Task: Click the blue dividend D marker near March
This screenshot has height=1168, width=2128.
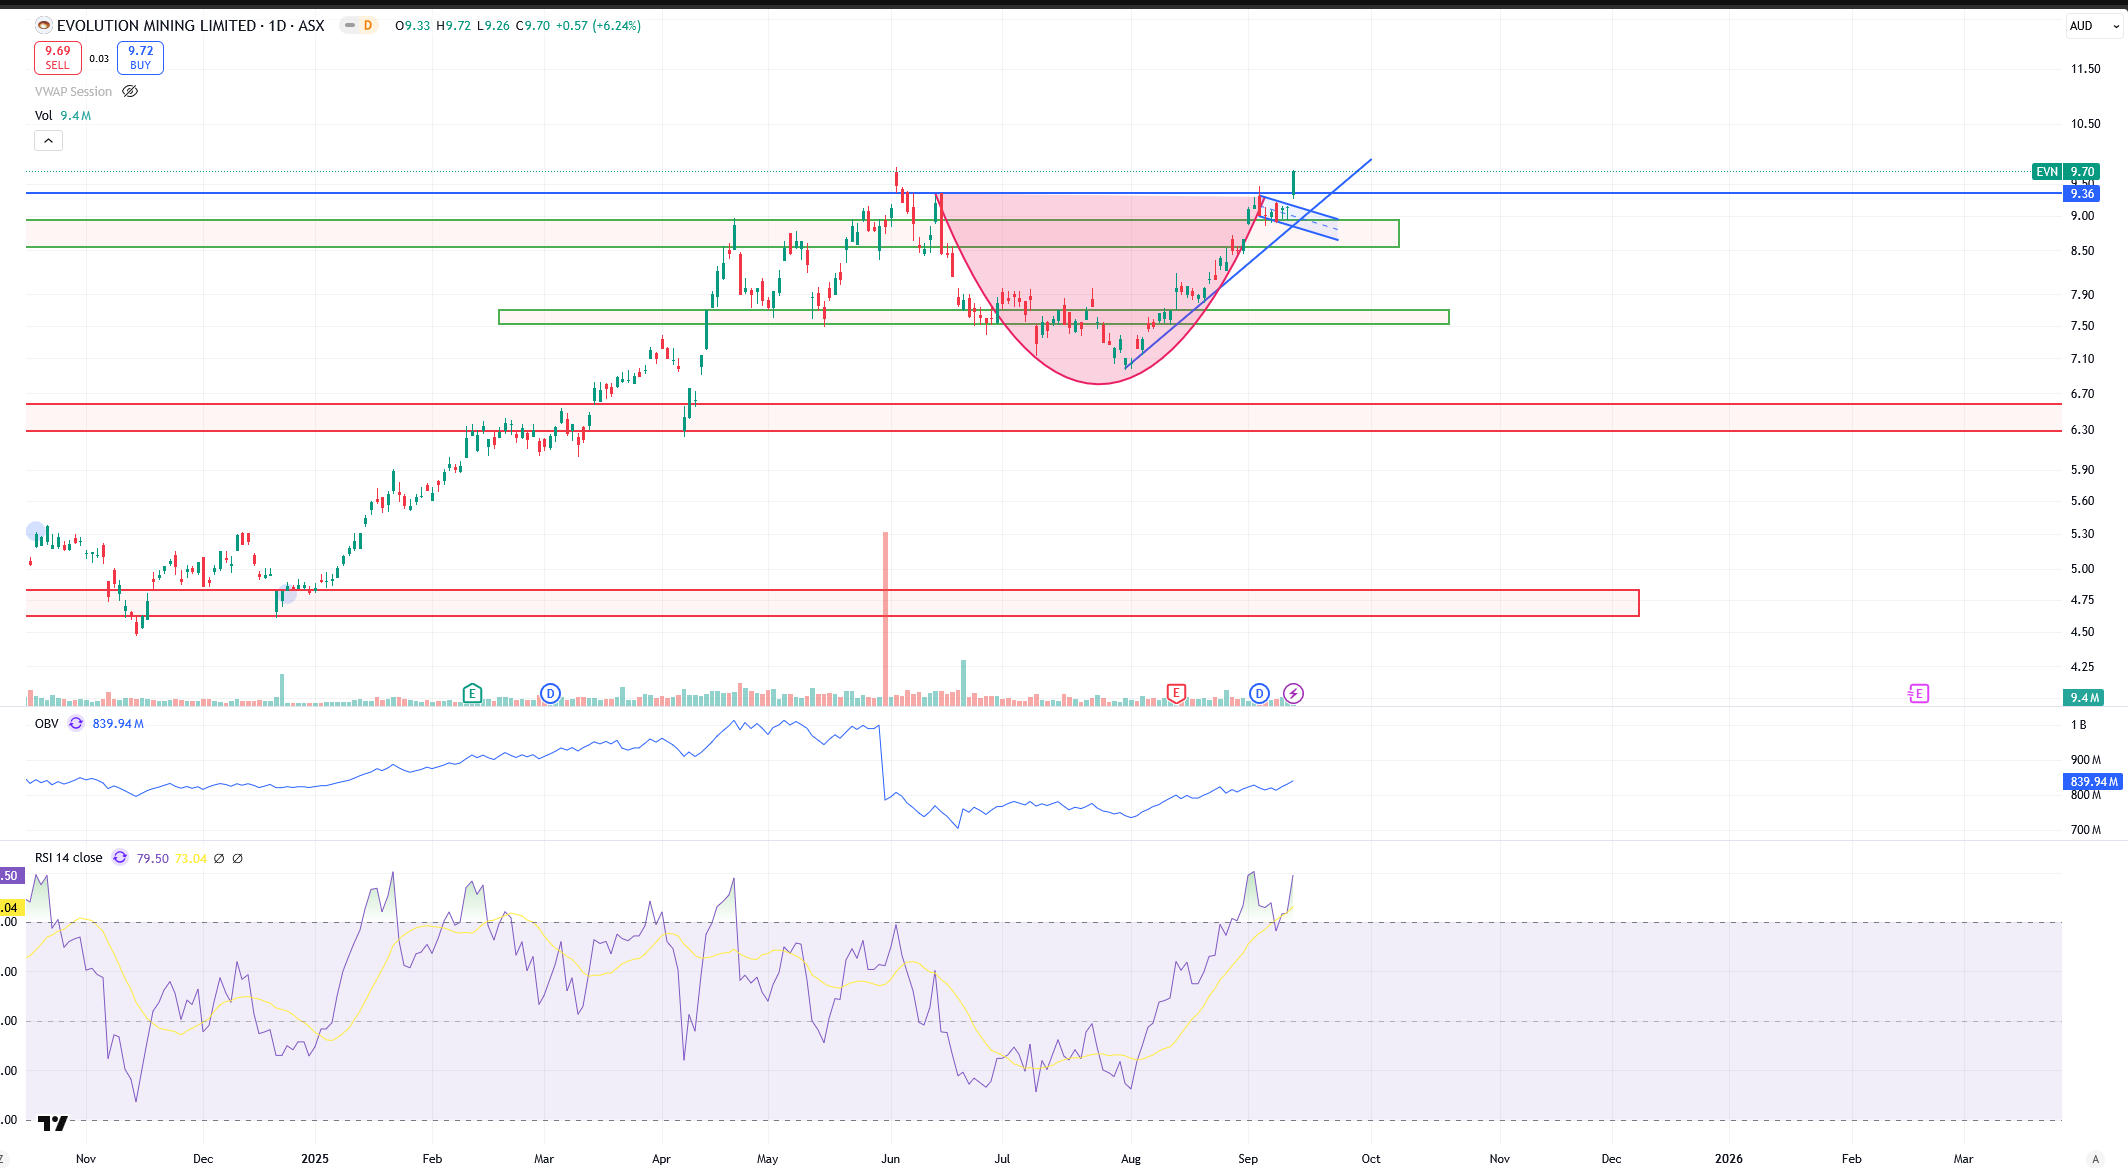Action: coord(550,693)
